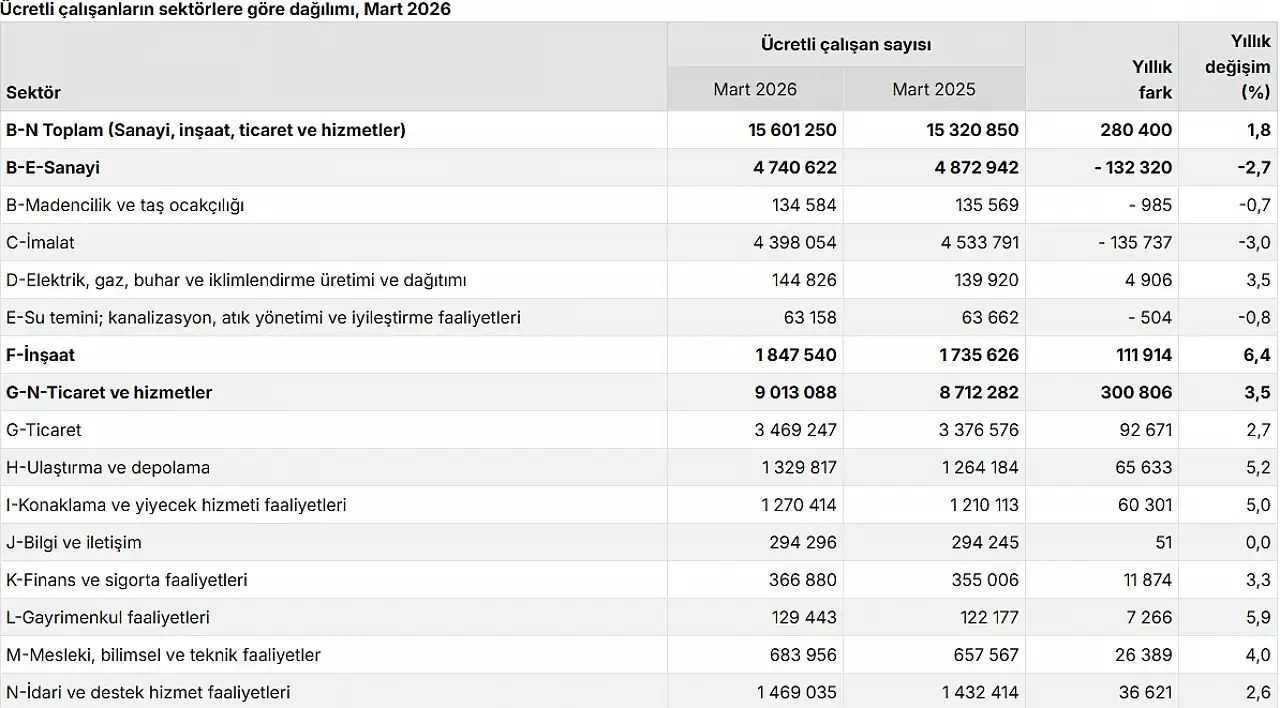1280x708 pixels.
Task: Click the E-Su temini row label
Action: point(263,318)
